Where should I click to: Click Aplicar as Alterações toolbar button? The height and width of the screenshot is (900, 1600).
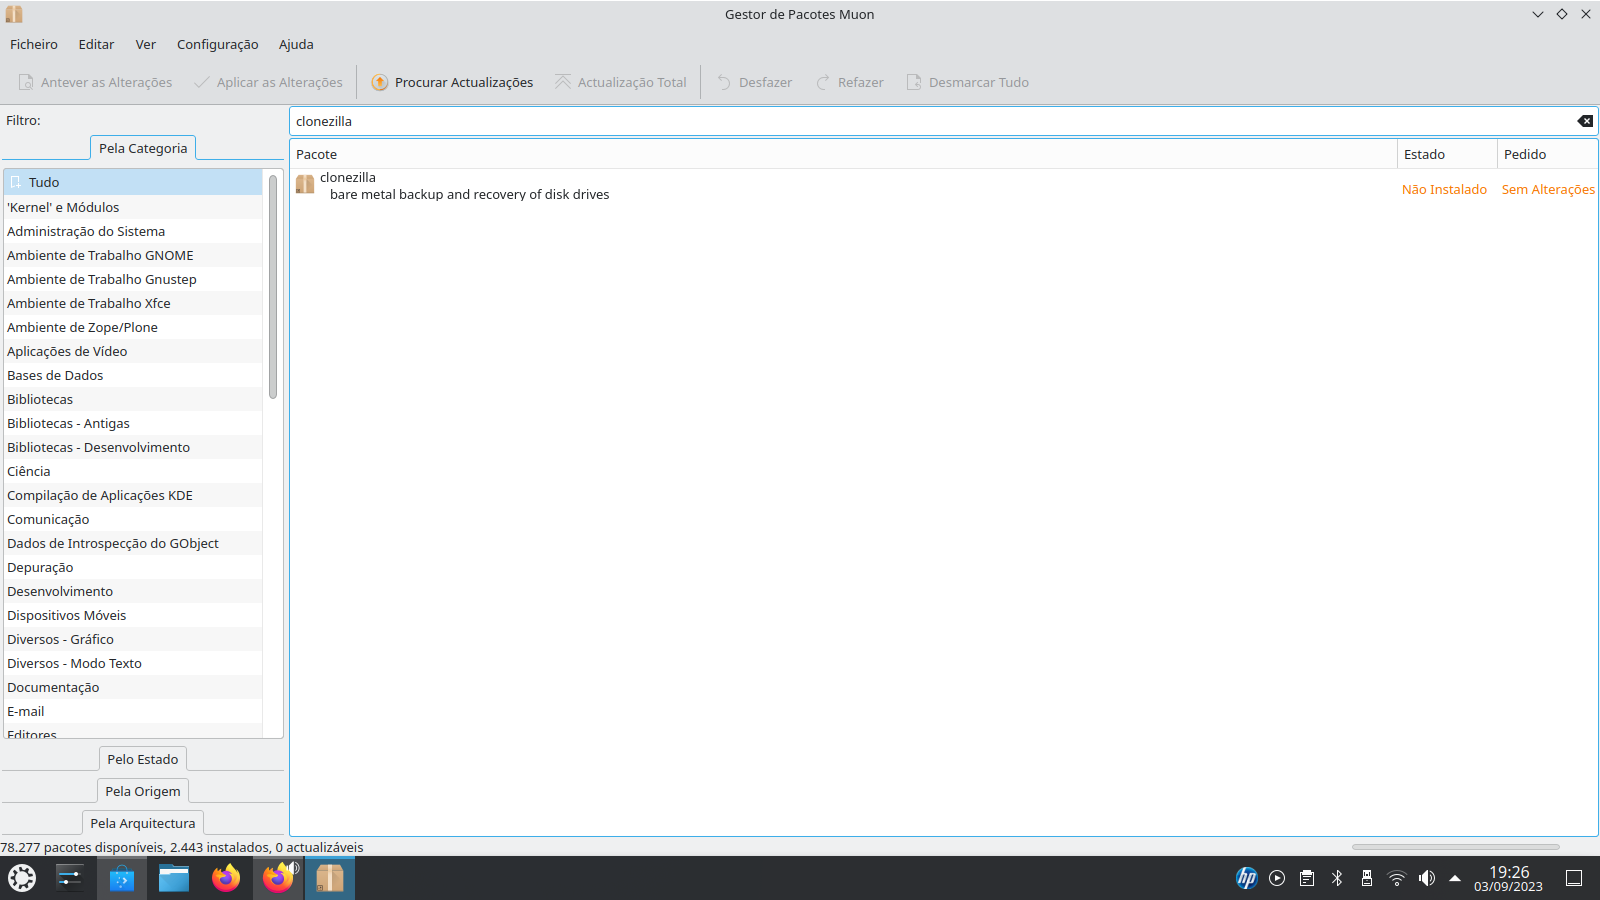268,82
